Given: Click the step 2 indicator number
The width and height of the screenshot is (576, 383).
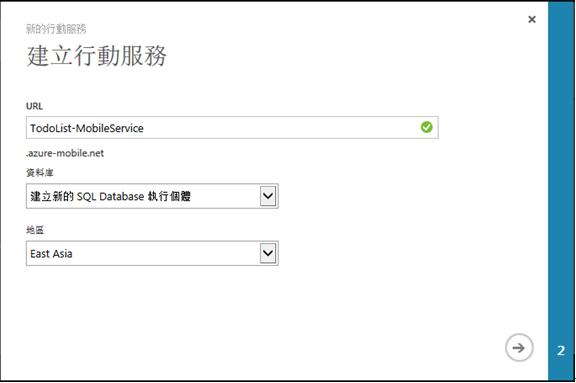Looking at the screenshot, I should (x=561, y=351).
